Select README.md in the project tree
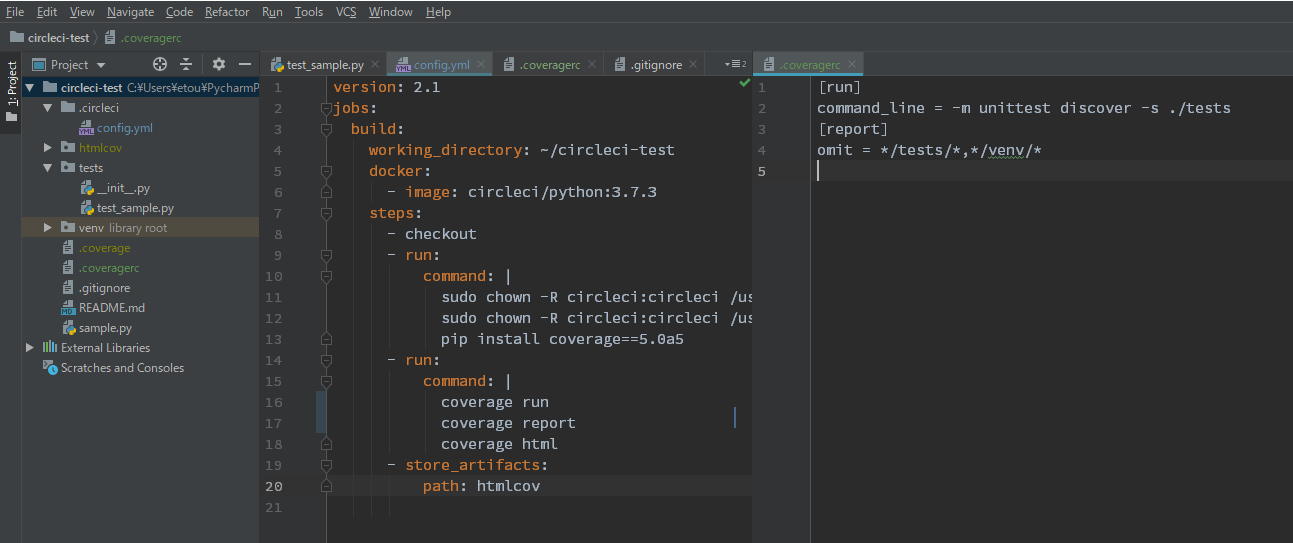 [x=112, y=308]
